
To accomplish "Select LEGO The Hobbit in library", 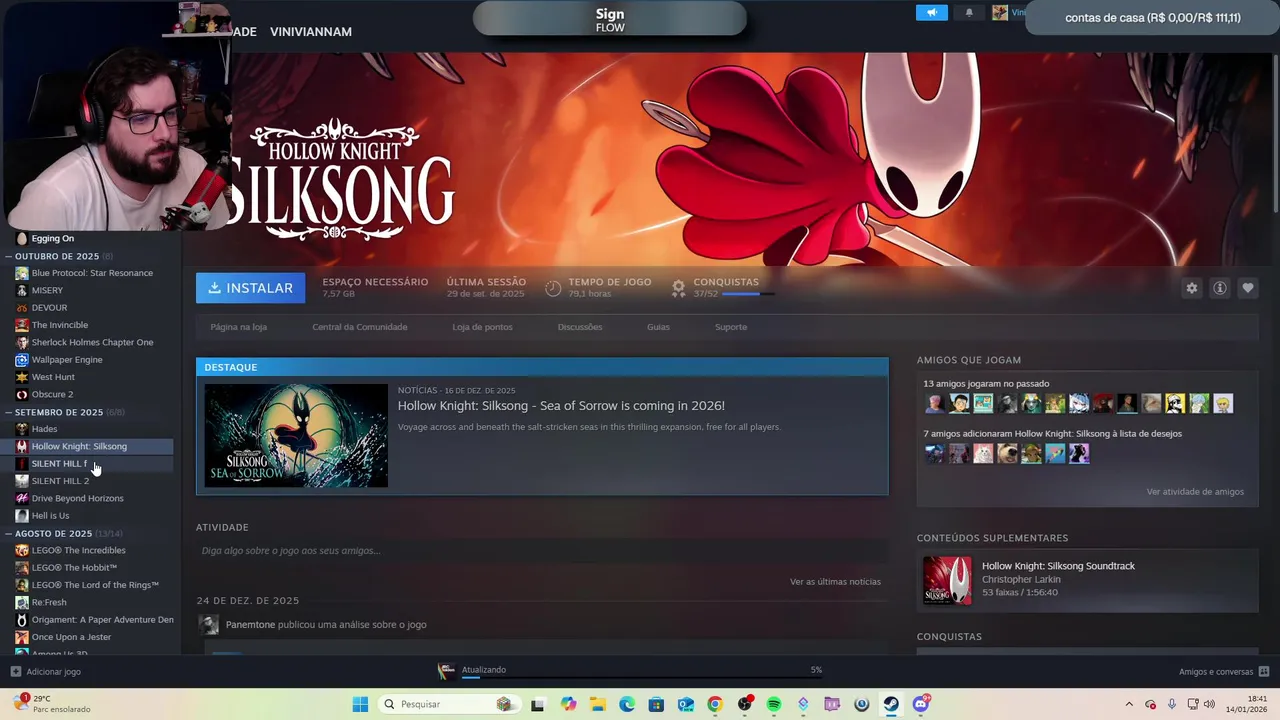I will (74, 568).
